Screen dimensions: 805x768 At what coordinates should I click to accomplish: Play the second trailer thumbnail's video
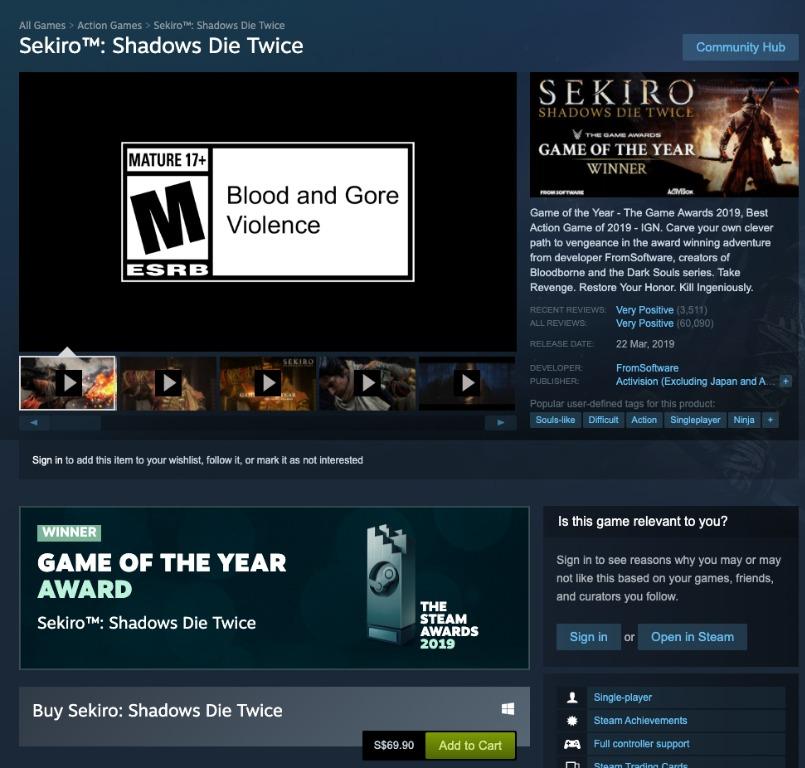[x=167, y=383]
